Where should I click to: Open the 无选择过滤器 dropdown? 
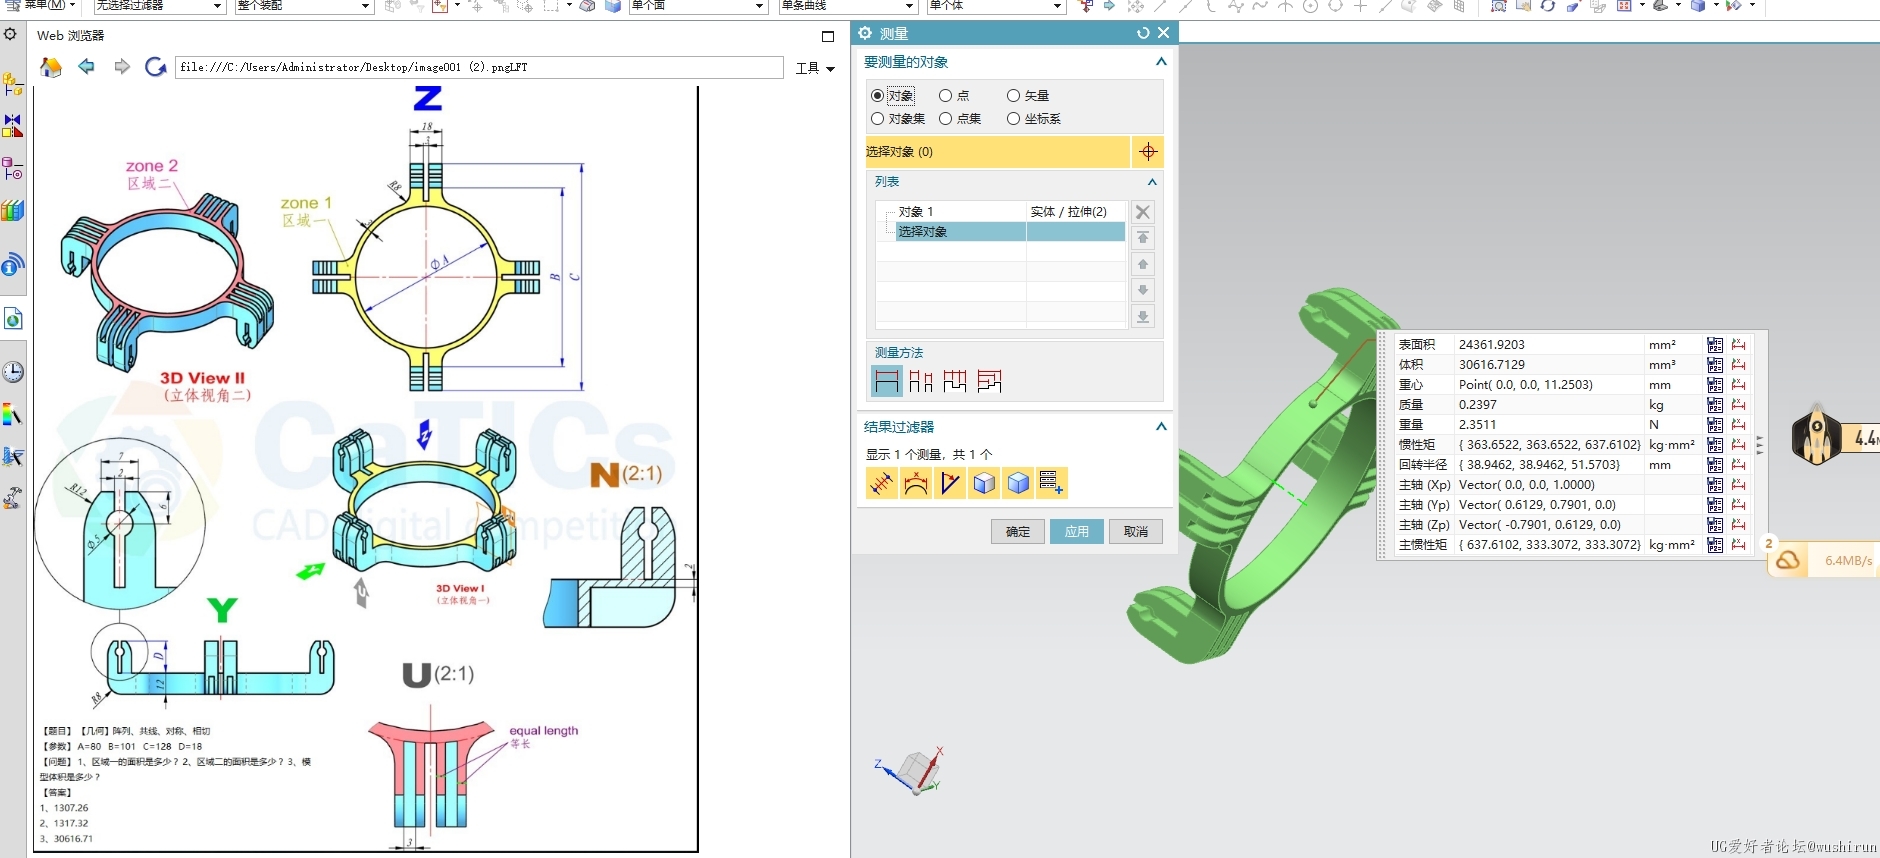click(159, 6)
